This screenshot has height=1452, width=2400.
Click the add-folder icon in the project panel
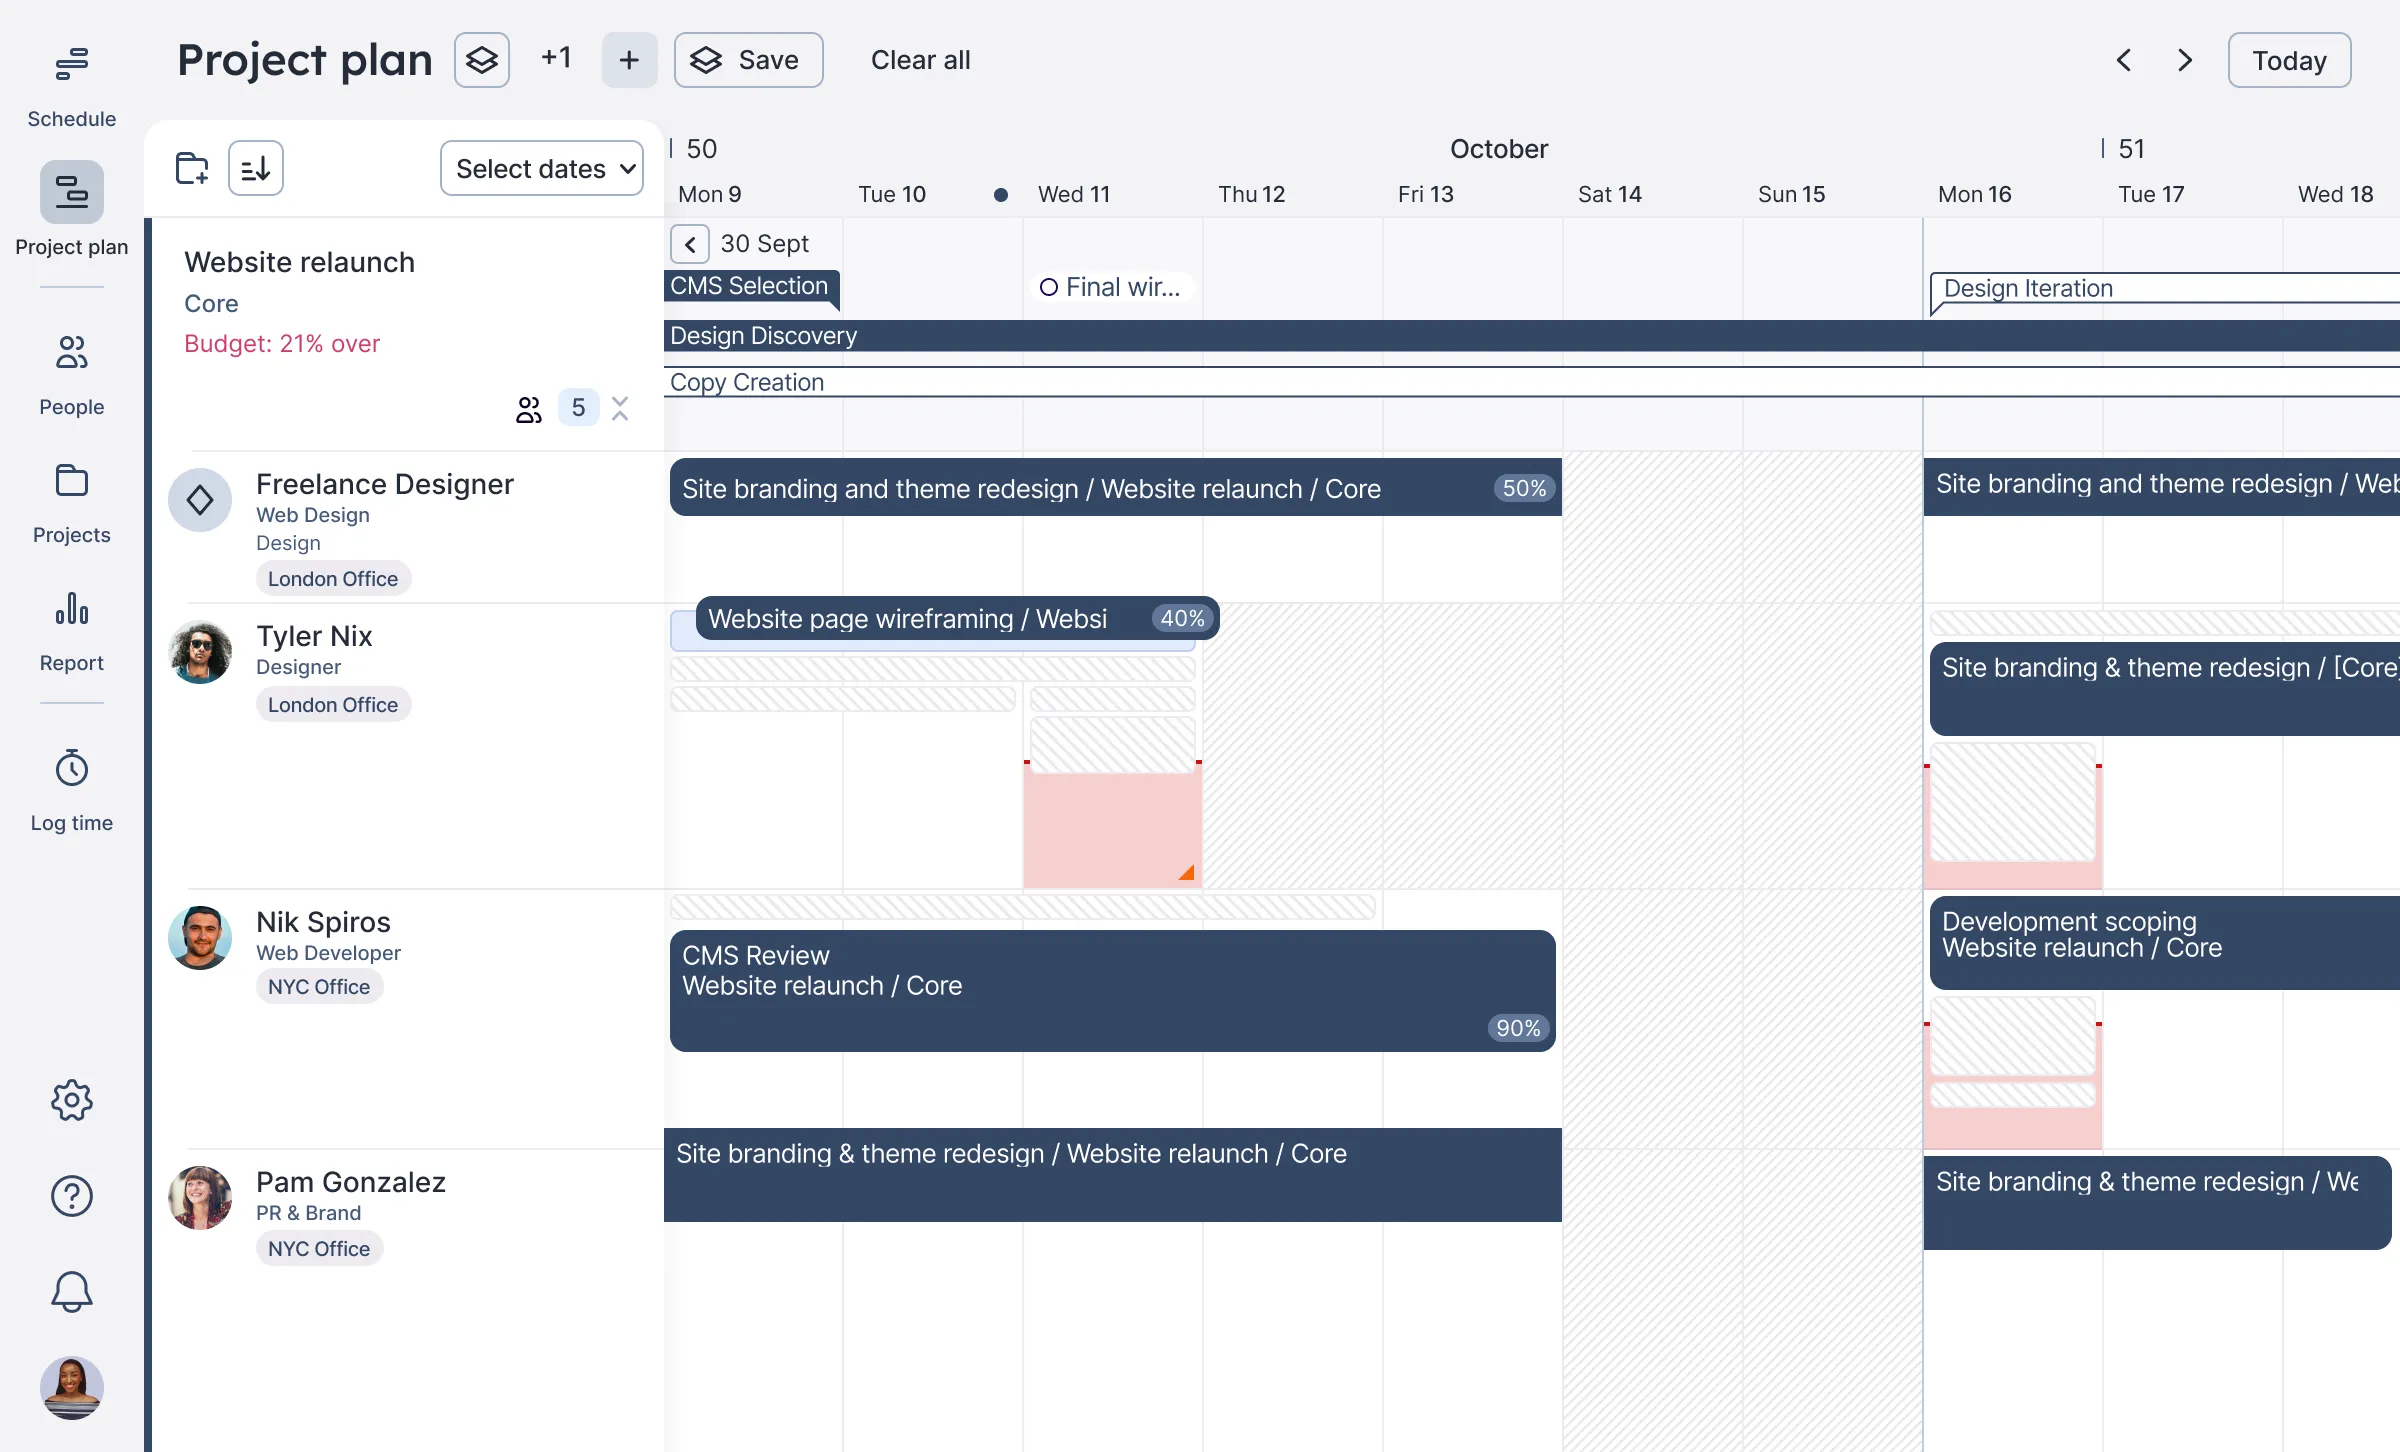point(191,167)
